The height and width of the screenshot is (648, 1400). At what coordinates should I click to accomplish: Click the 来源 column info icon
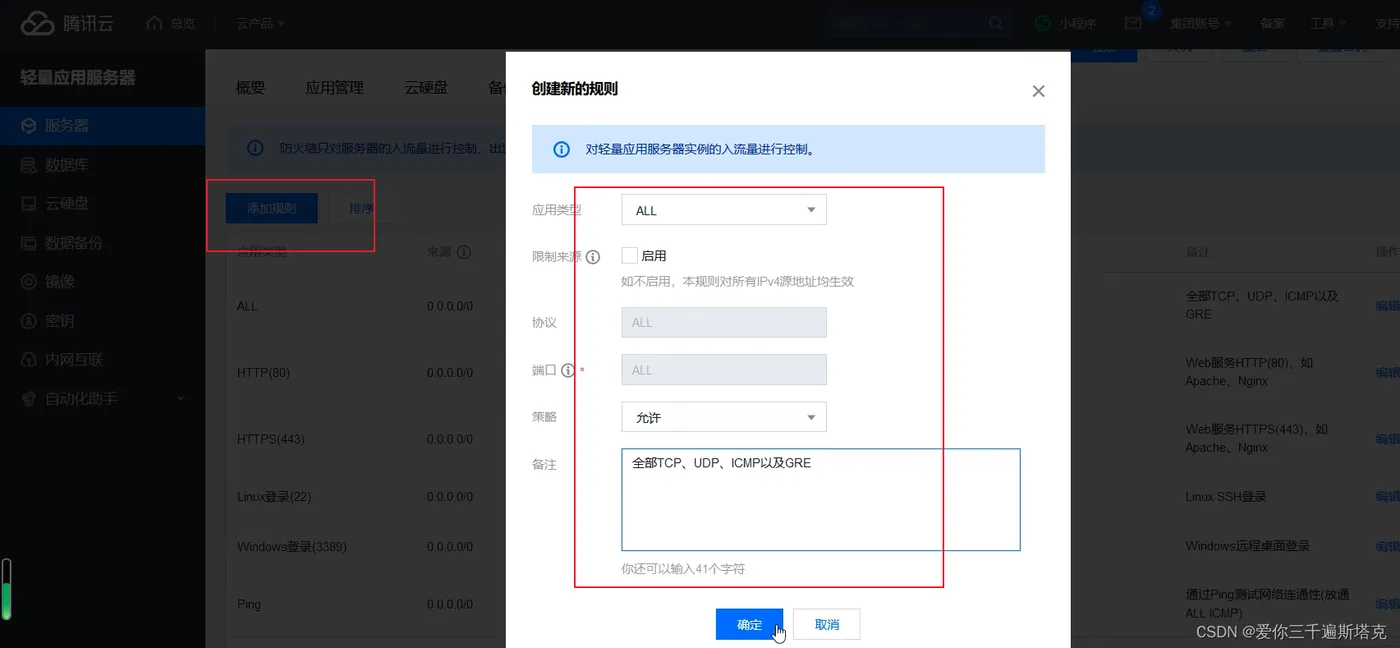coord(464,253)
